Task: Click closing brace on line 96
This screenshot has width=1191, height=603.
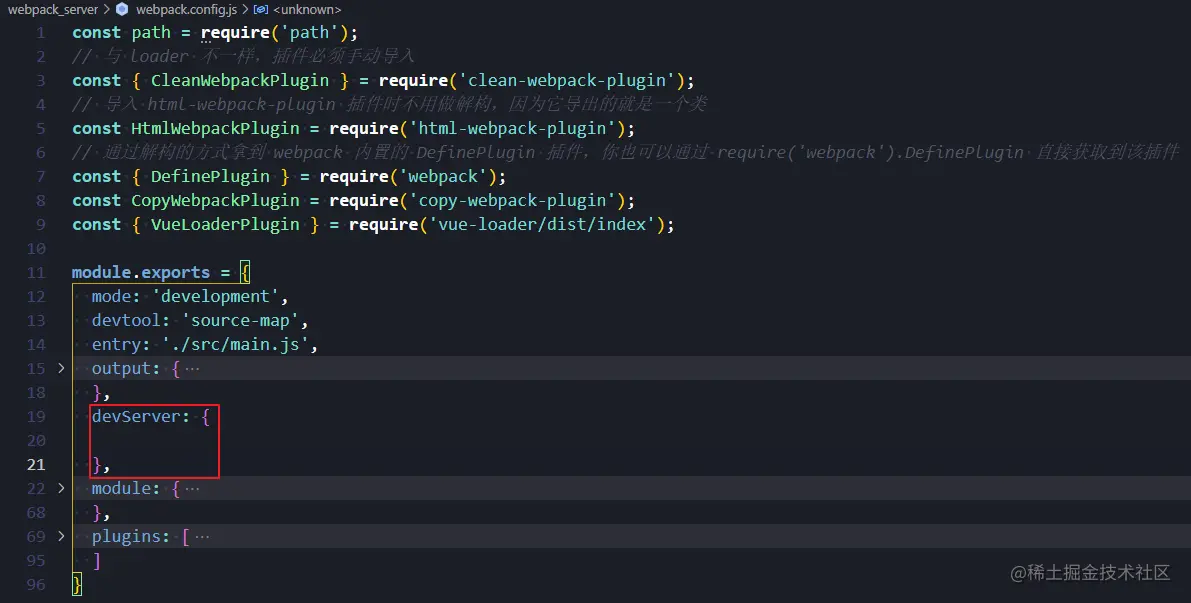Action: [77, 584]
